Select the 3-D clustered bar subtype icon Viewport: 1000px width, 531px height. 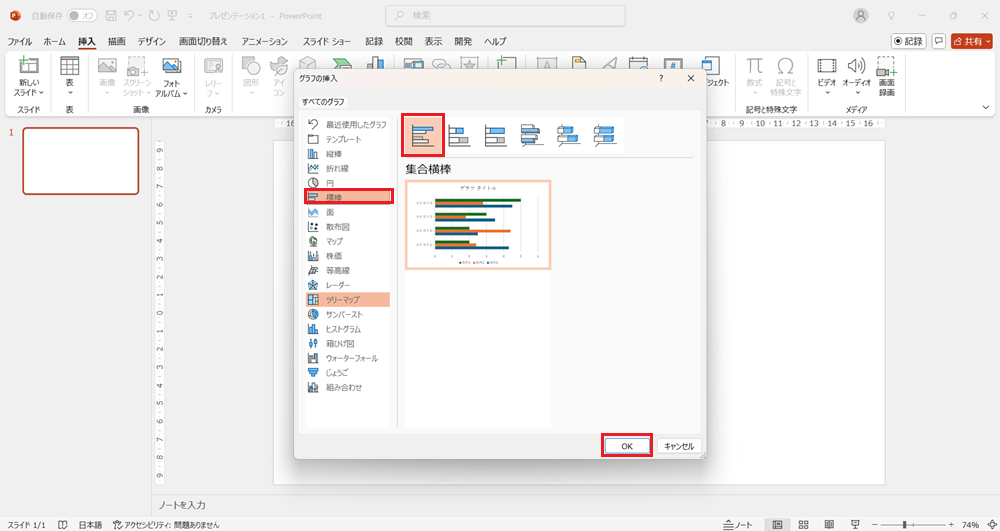tap(532, 135)
